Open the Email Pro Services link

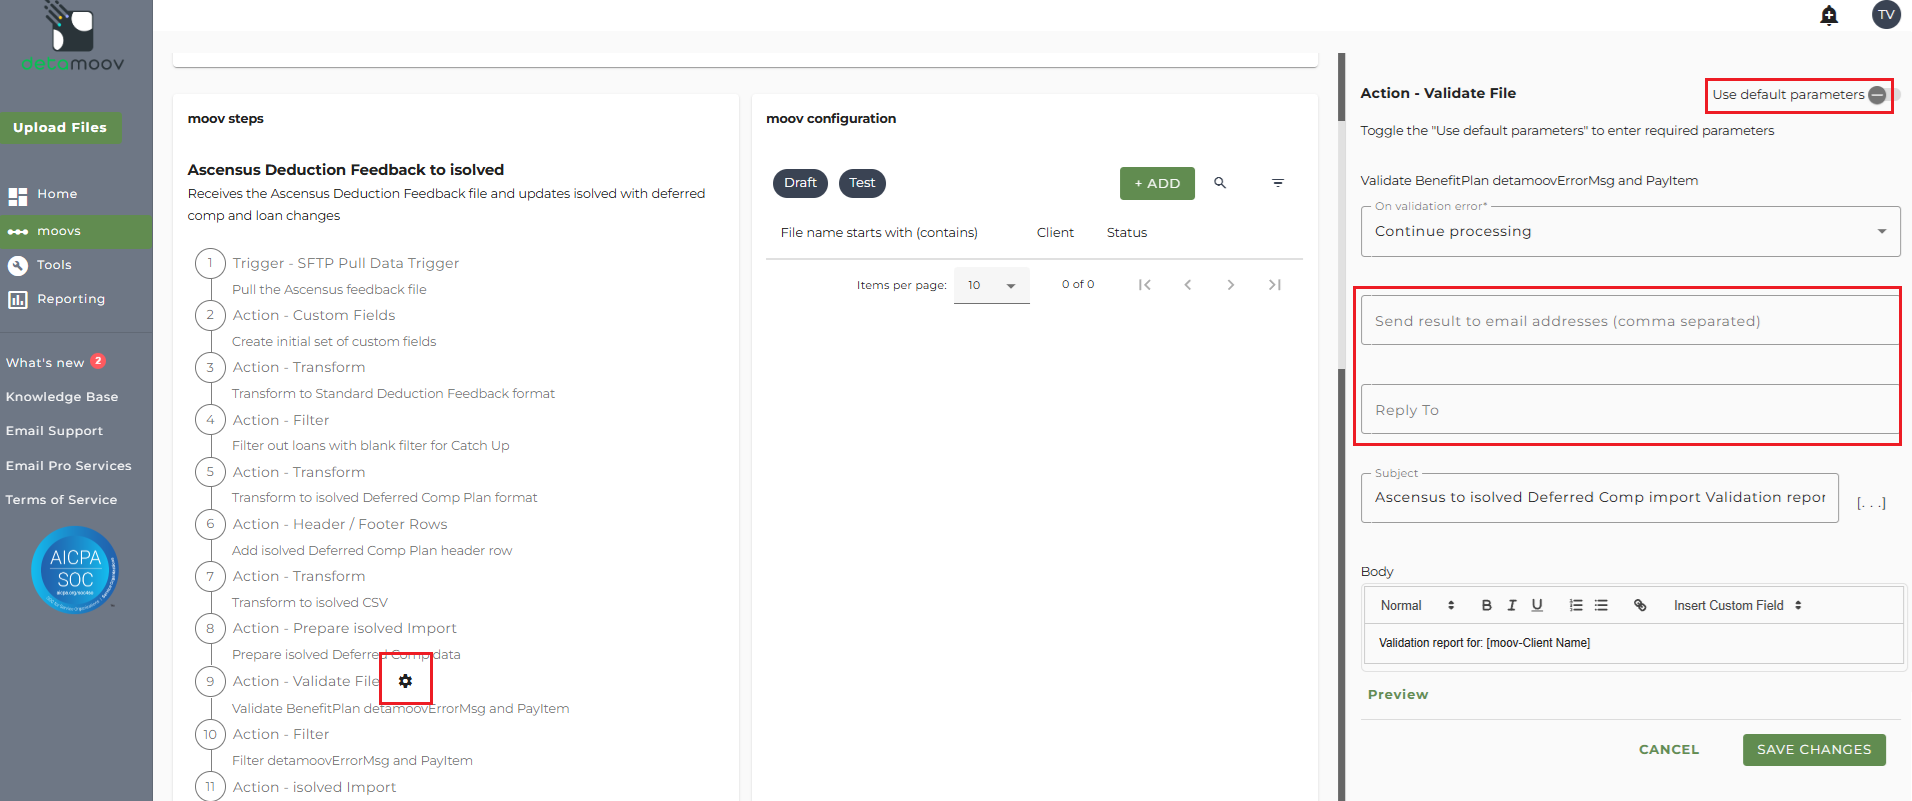(x=68, y=466)
